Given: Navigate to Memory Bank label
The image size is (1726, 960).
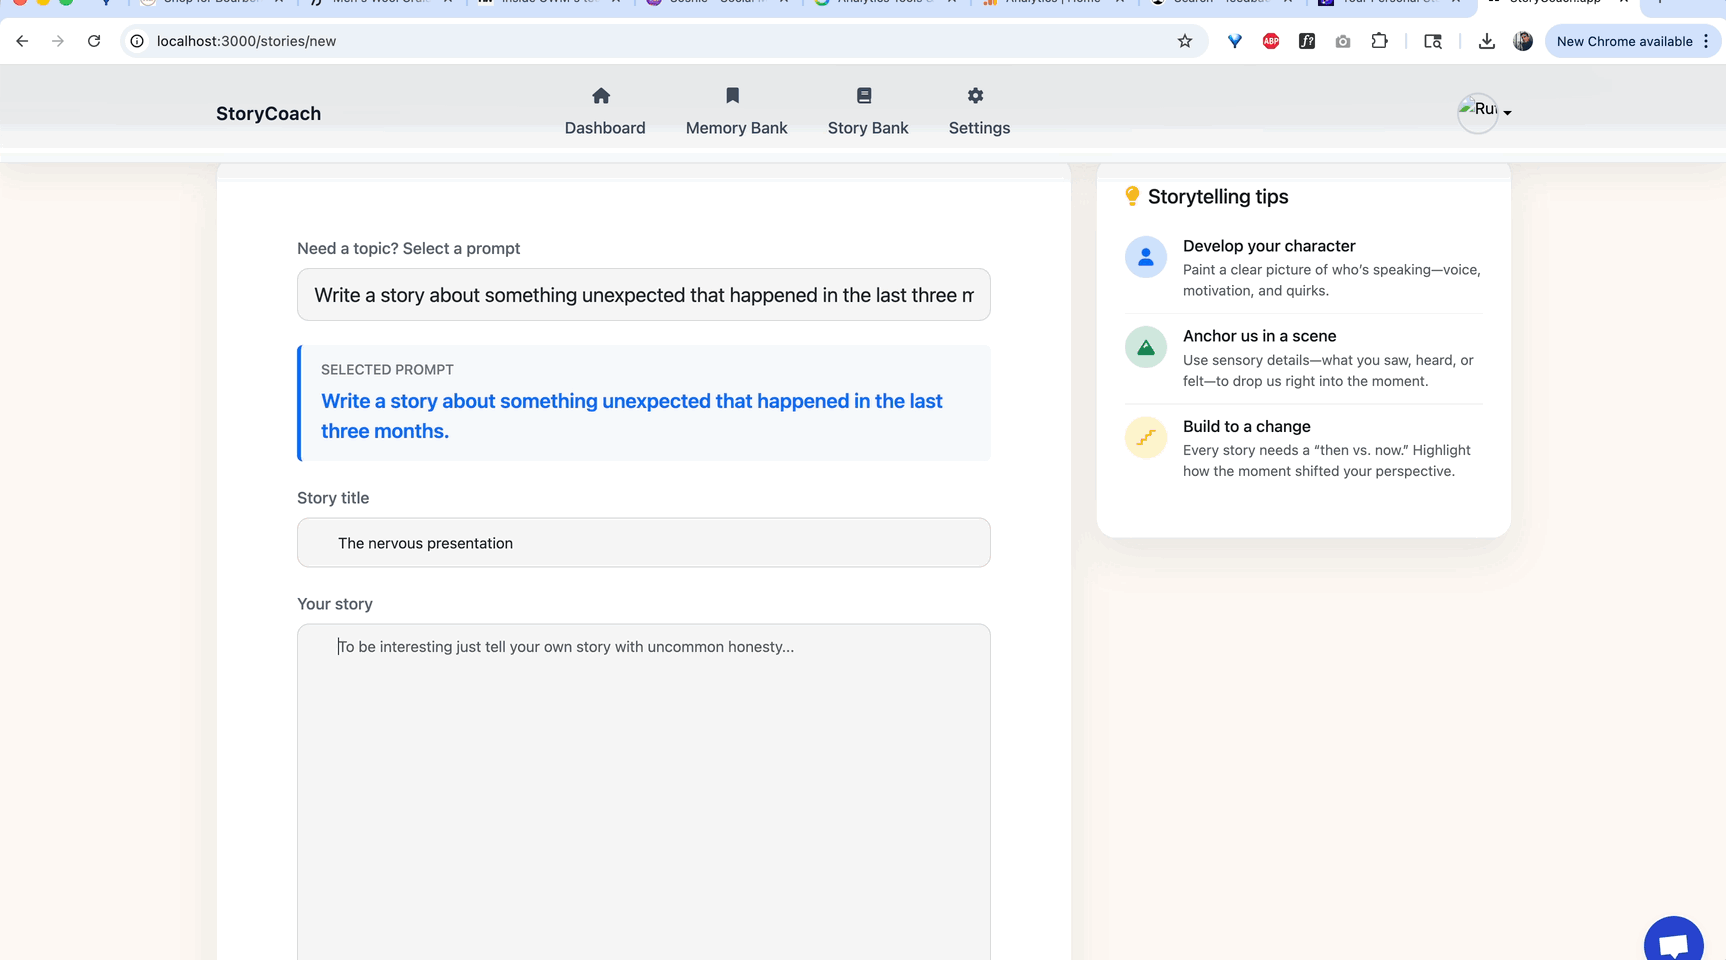Looking at the screenshot, I should 736,128.
